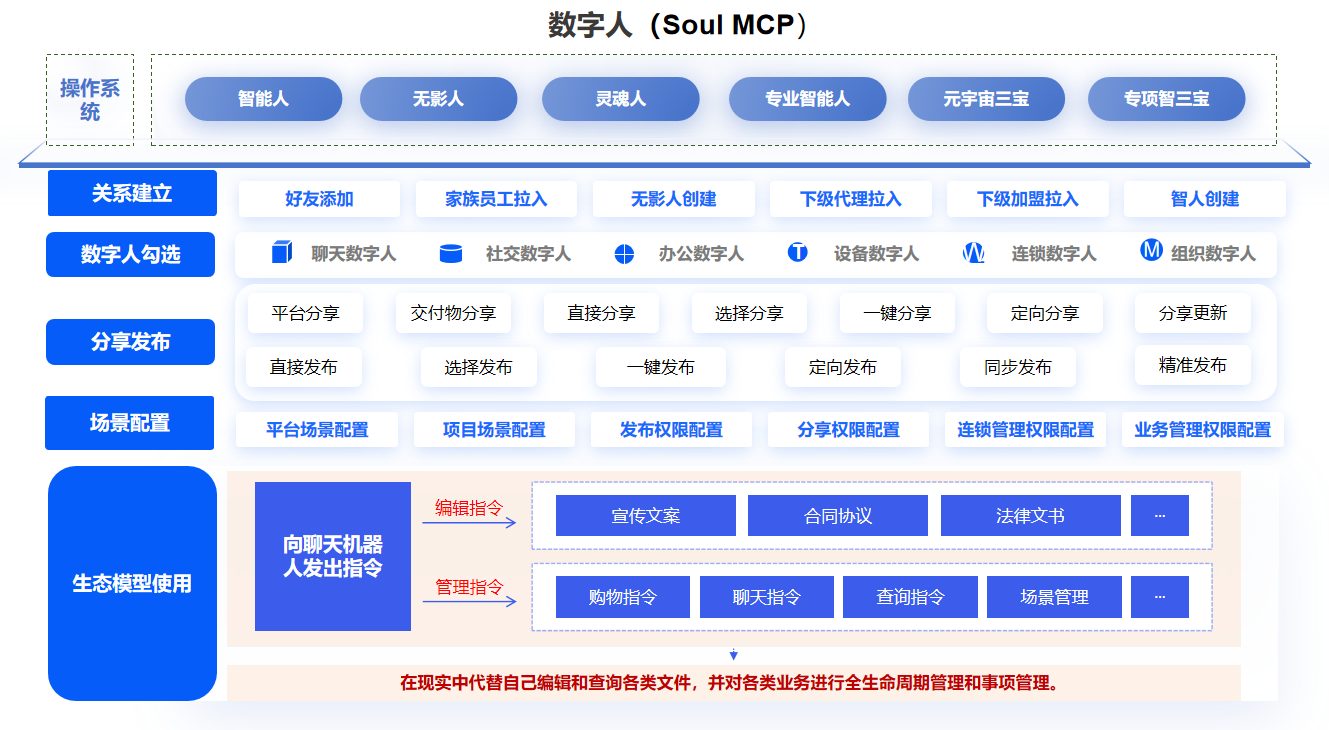Select 定向分享 option
The width and height of the screenshot is (1329, 730).
(1045, 313)
